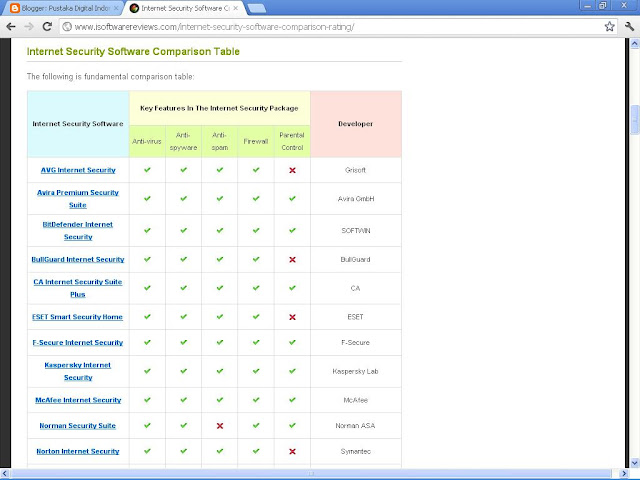Click the red X in Norton row

292,451
